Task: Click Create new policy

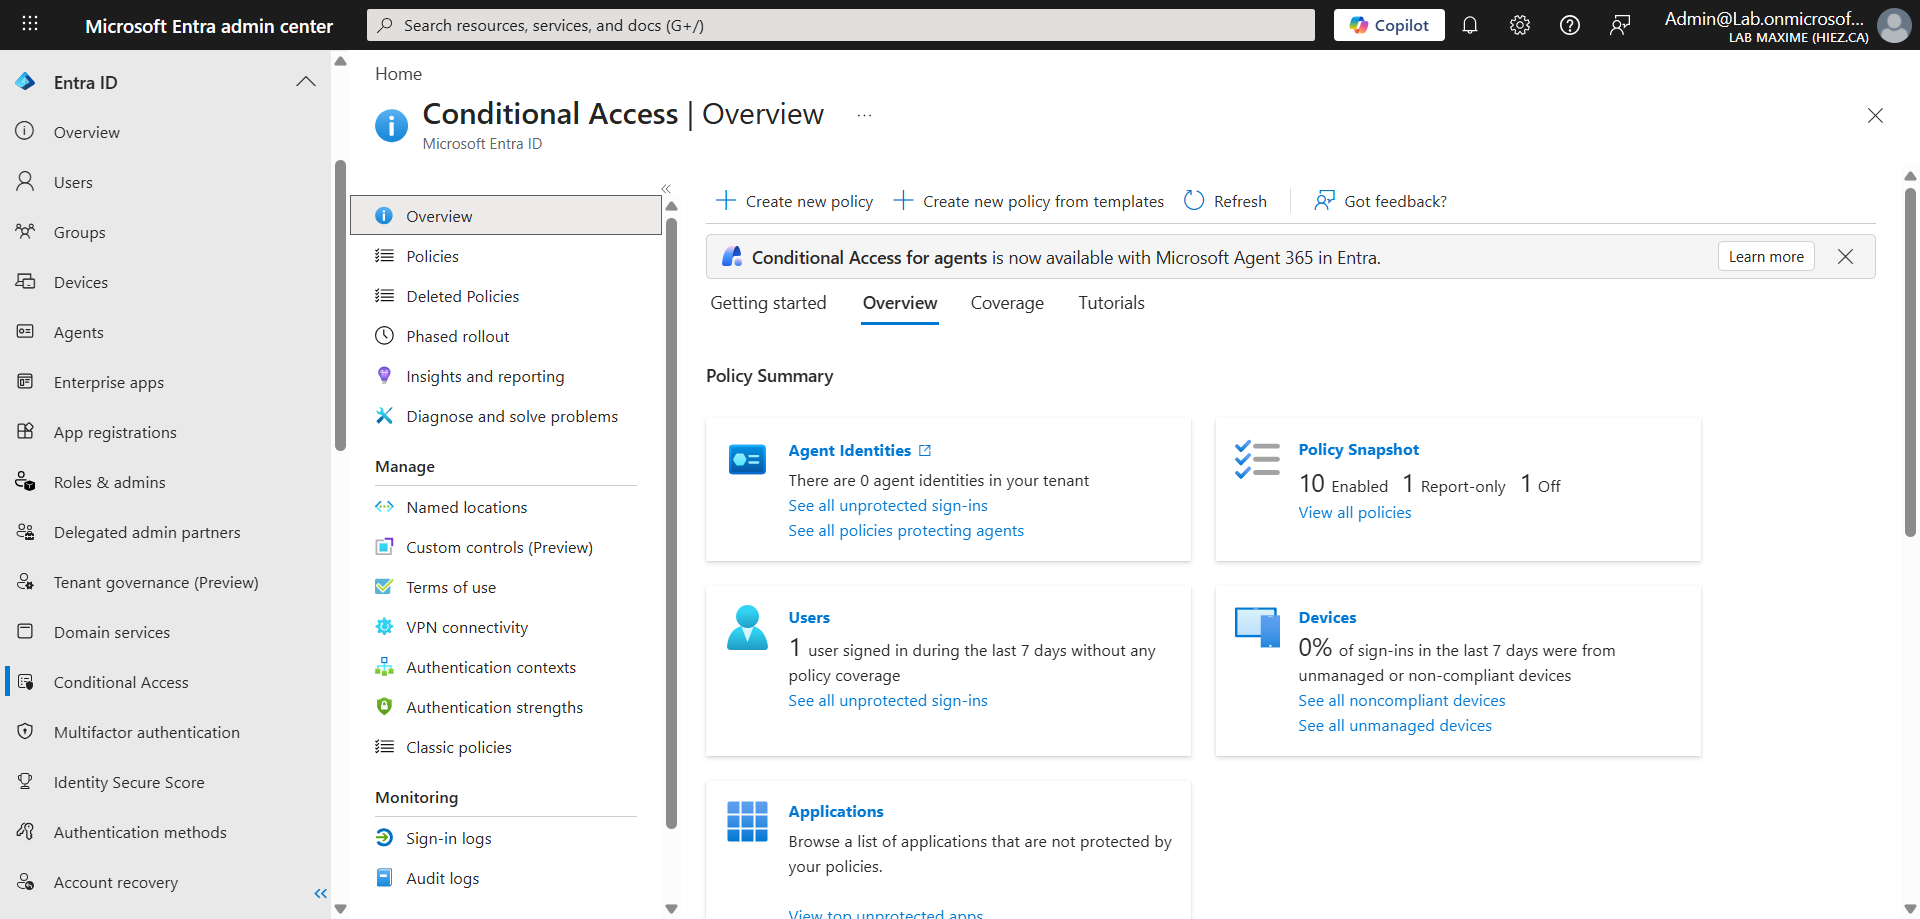Action: coord(795,201)
